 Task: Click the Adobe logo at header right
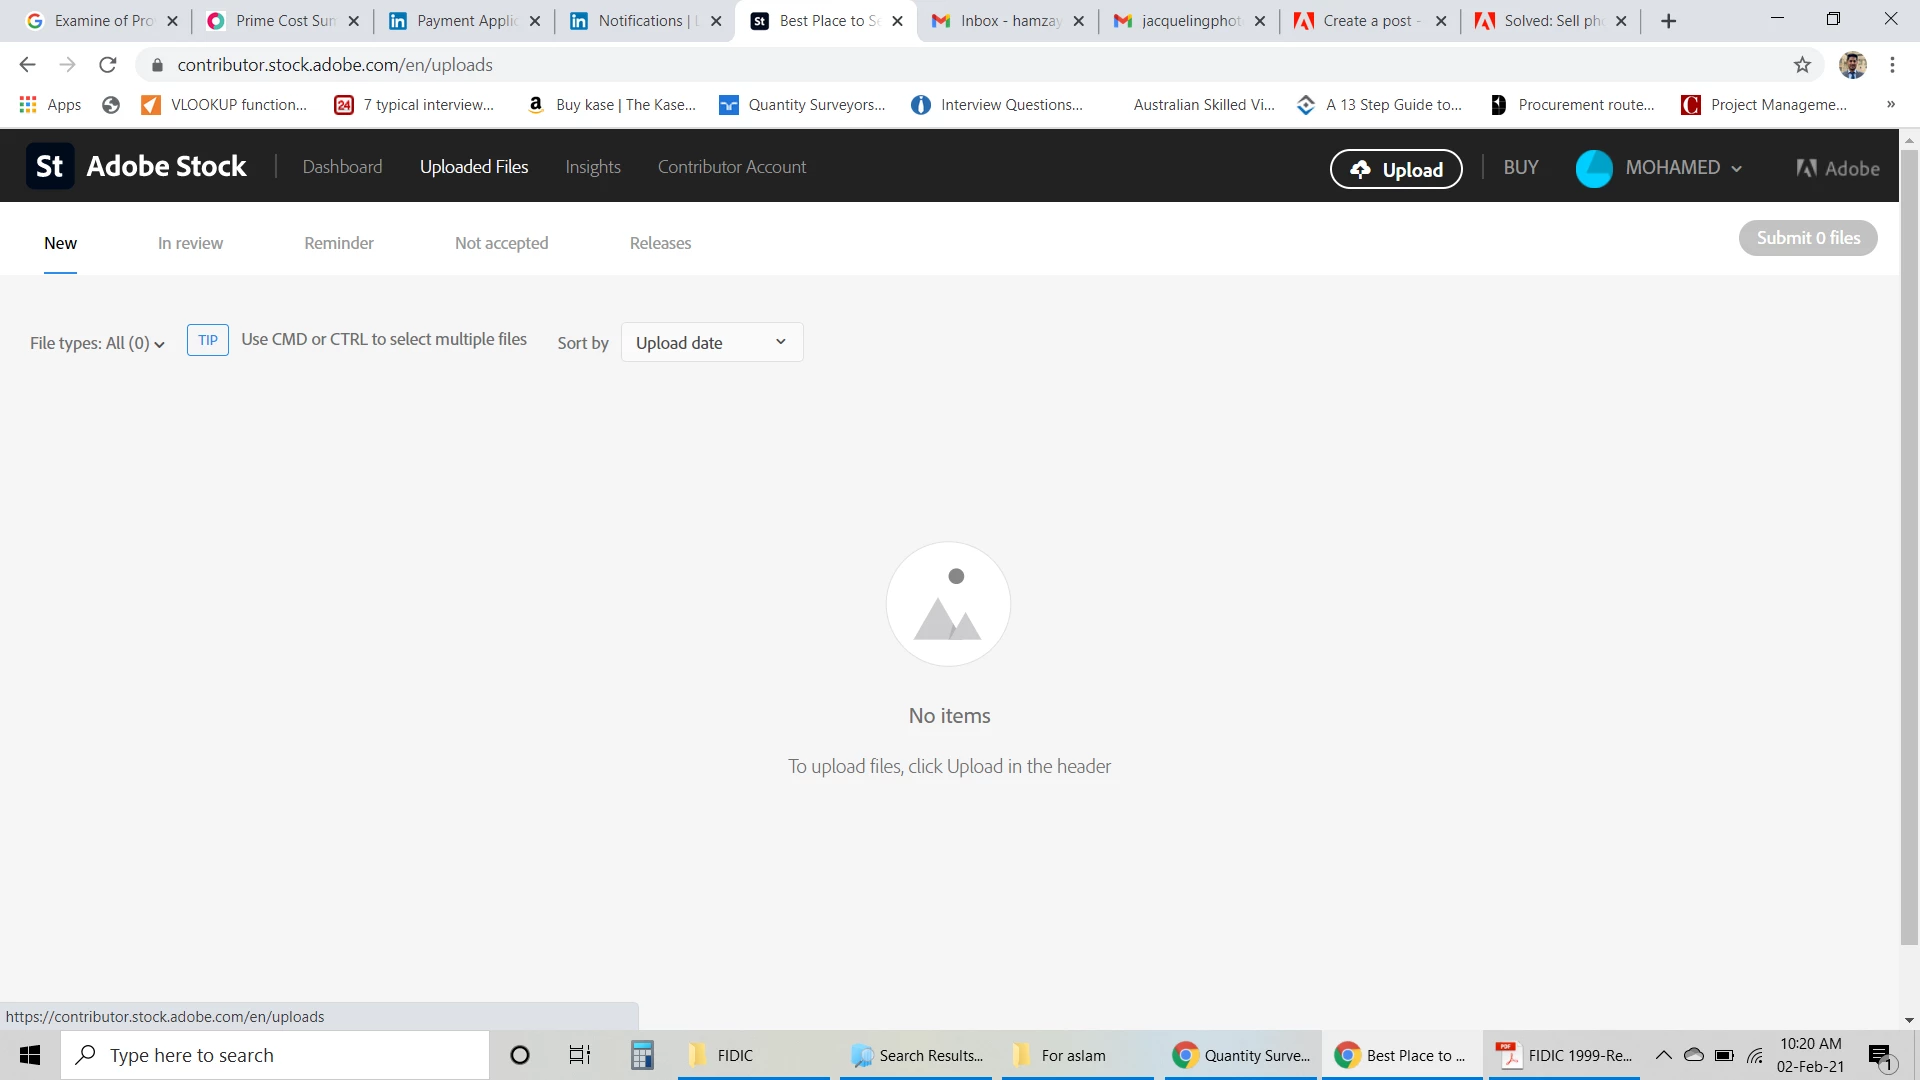tap(1838, 168)
